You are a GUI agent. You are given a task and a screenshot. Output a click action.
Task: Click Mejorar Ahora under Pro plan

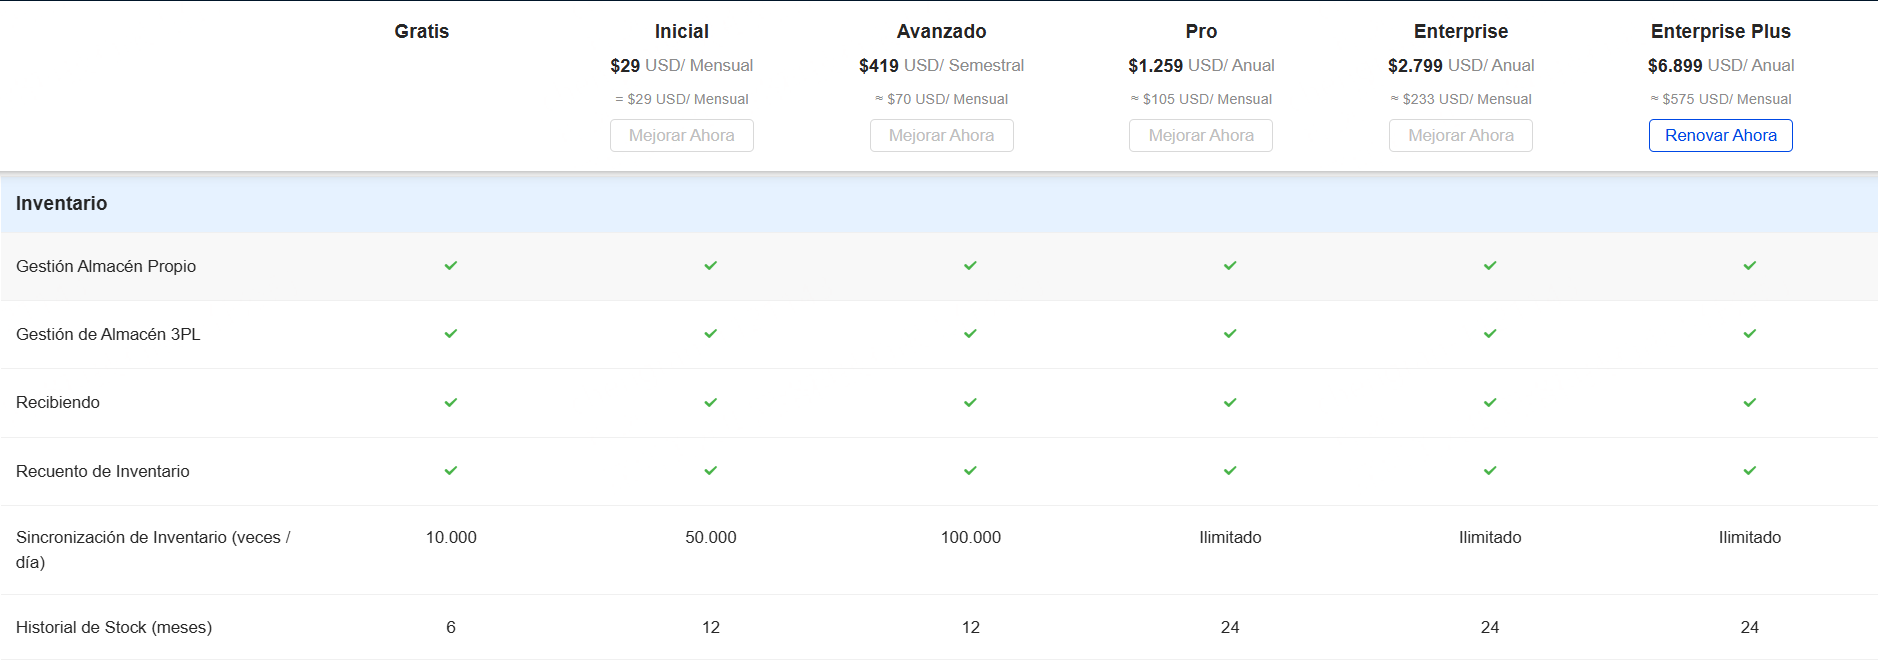1200,136
